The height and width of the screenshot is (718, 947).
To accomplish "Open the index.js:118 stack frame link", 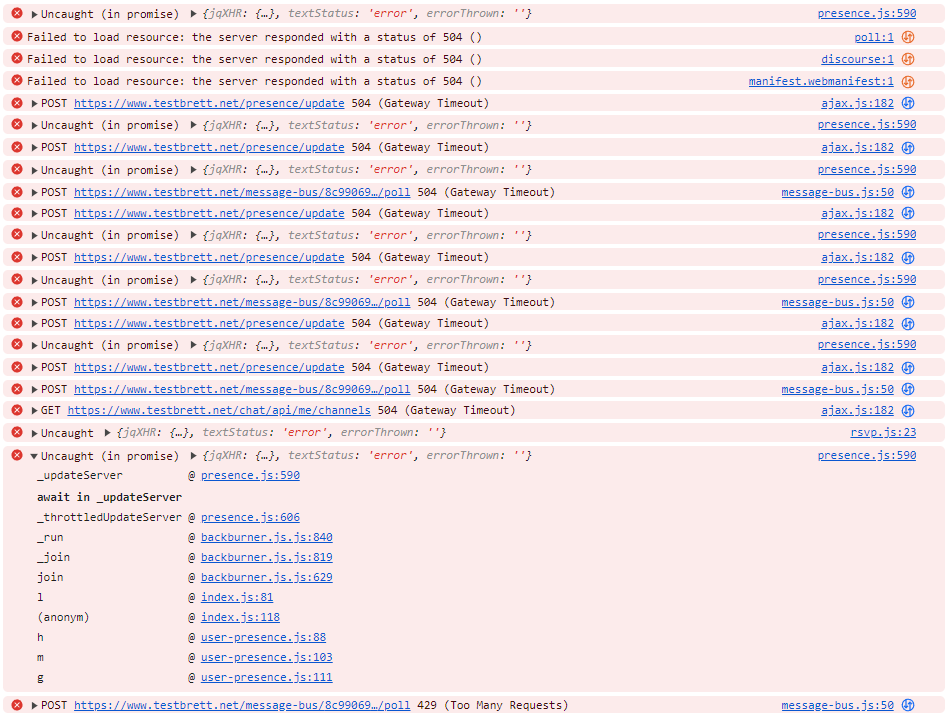I will [240, 617].
